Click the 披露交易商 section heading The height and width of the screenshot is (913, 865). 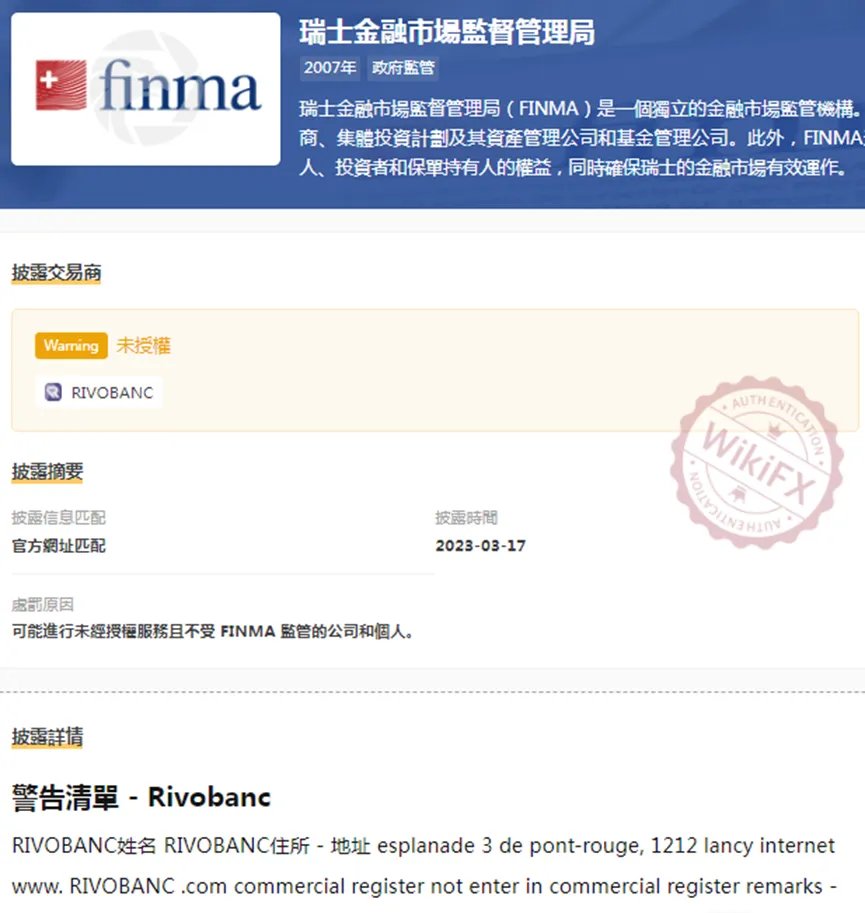pos(56,273)
